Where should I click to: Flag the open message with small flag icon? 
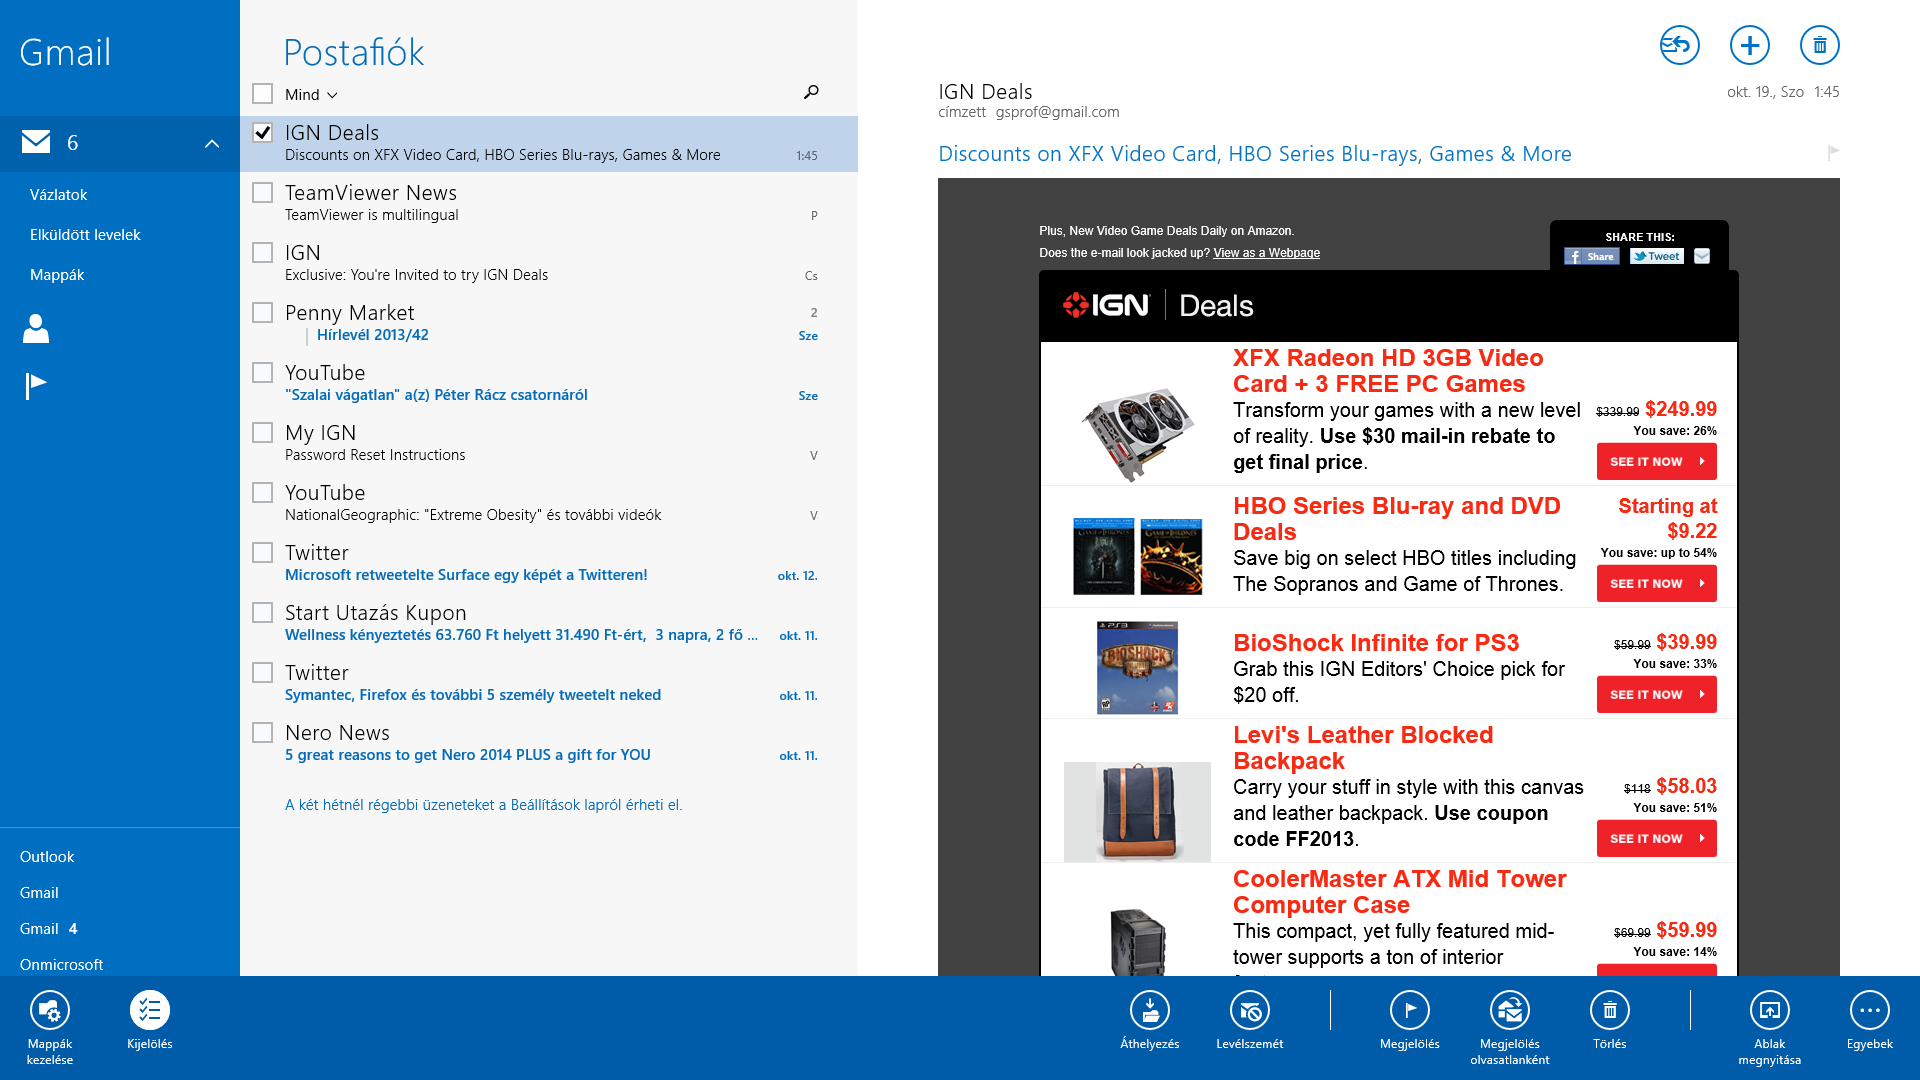pos(1833,153)
